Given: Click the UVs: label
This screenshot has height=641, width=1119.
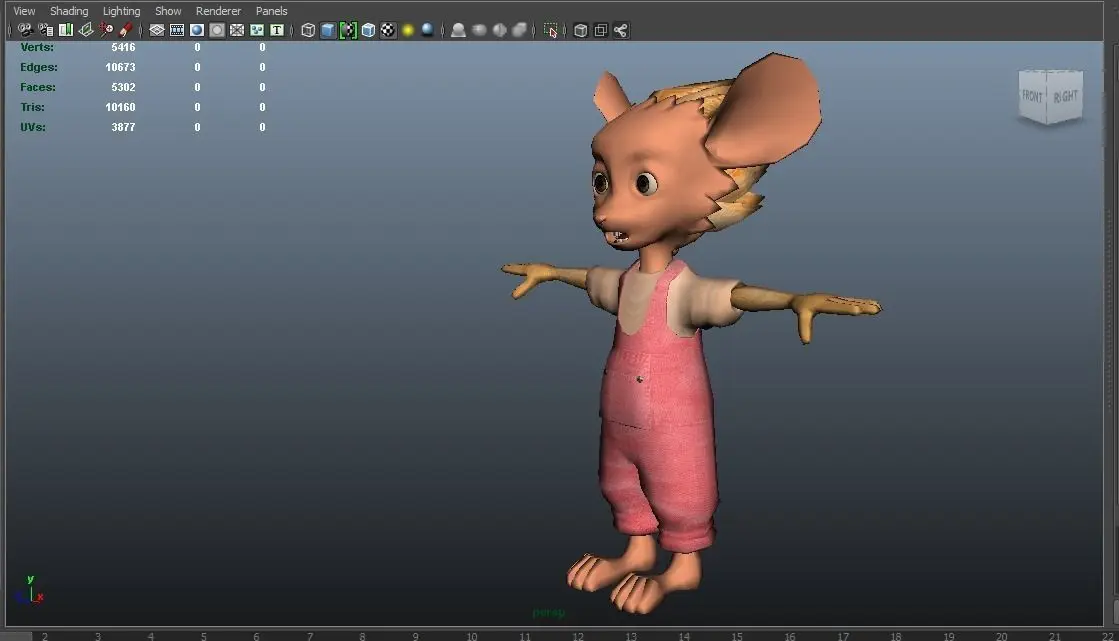Looking at the screenshot, I should click(33, 127).
